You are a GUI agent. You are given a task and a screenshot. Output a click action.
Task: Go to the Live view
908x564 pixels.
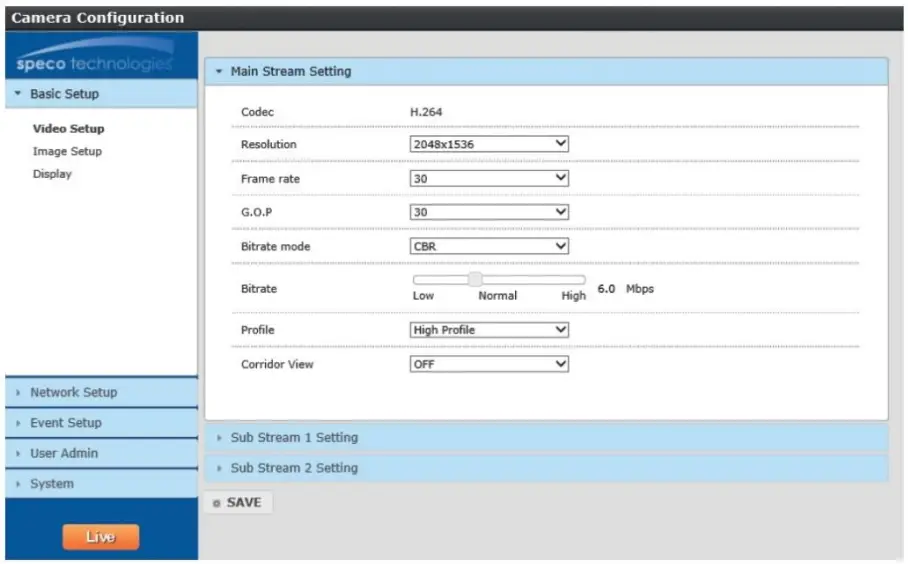click(x=101, y=537)
